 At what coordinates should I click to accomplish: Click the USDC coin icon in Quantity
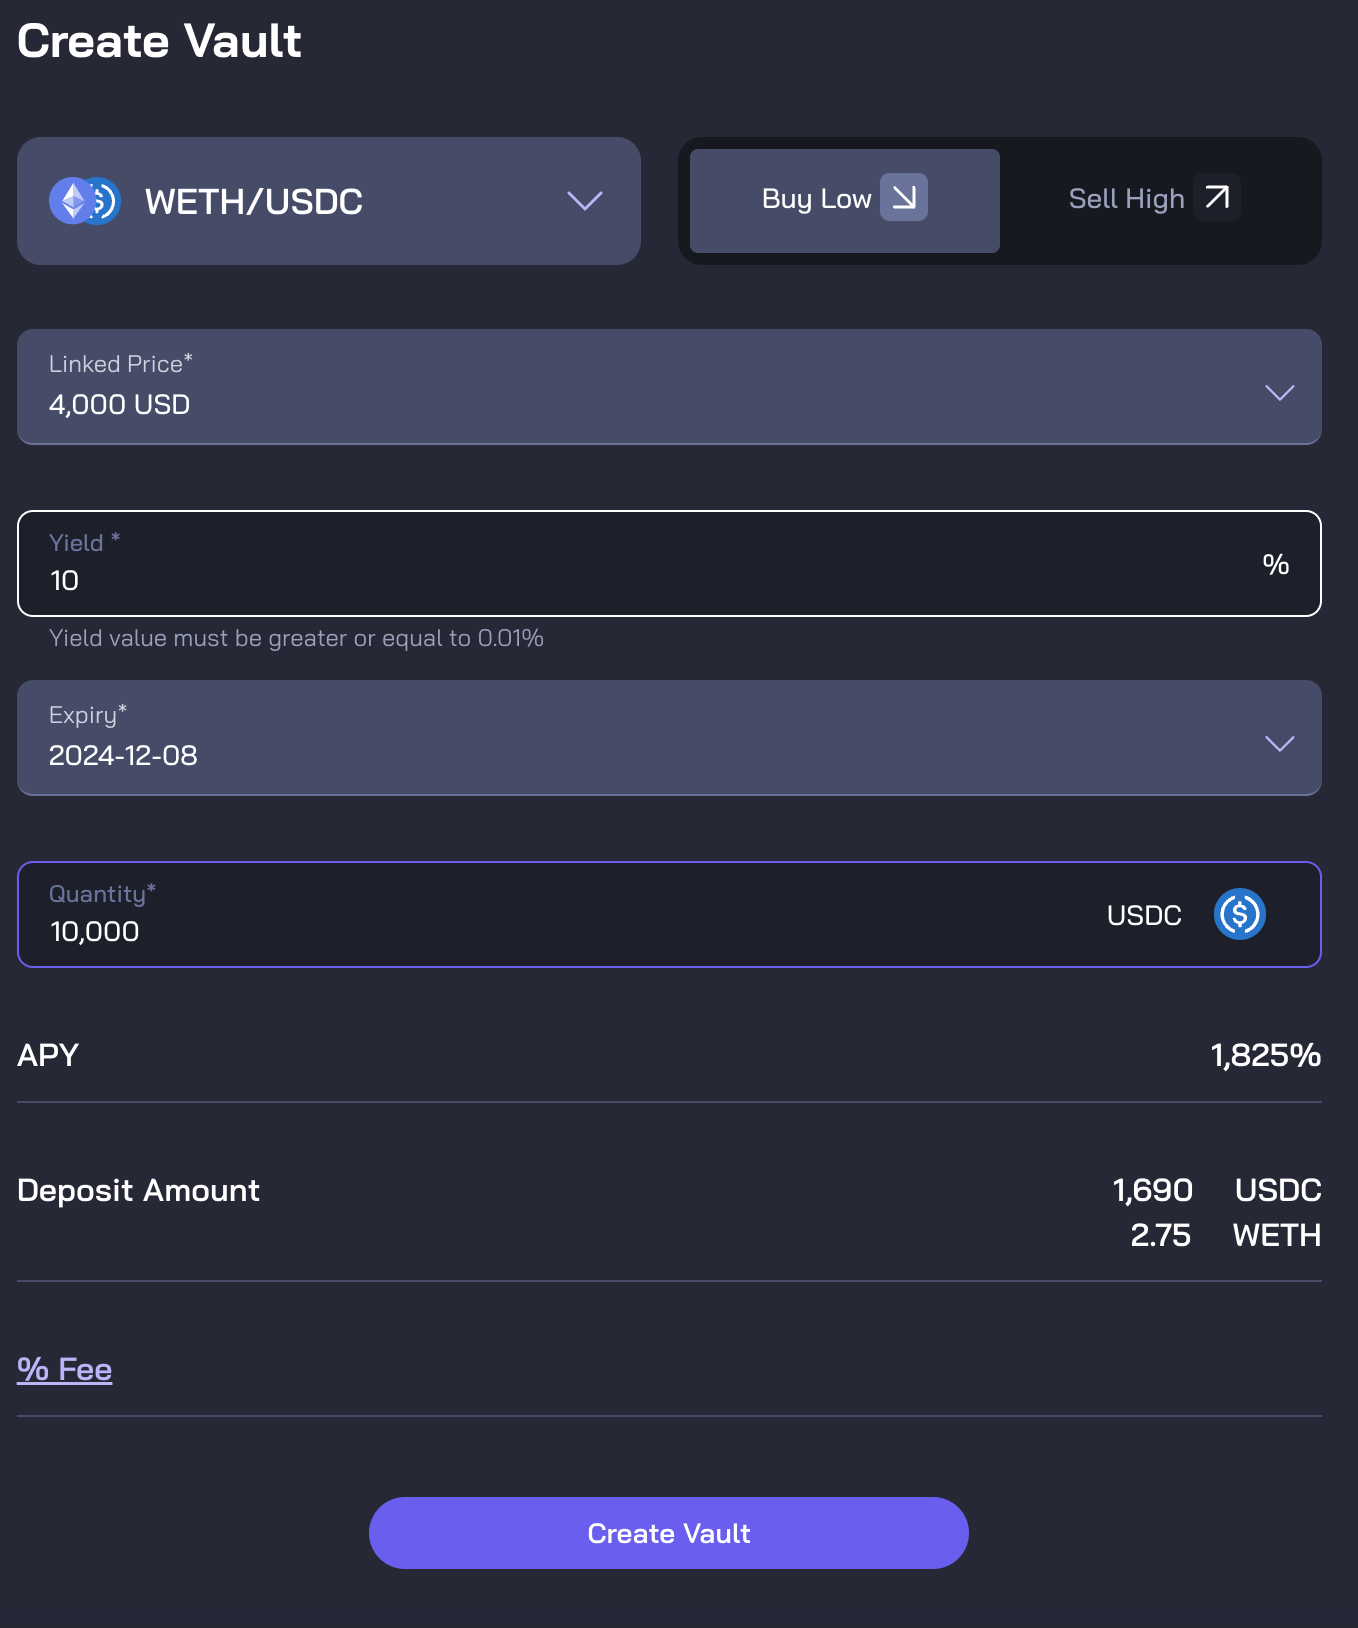(x=1240, y=914)
